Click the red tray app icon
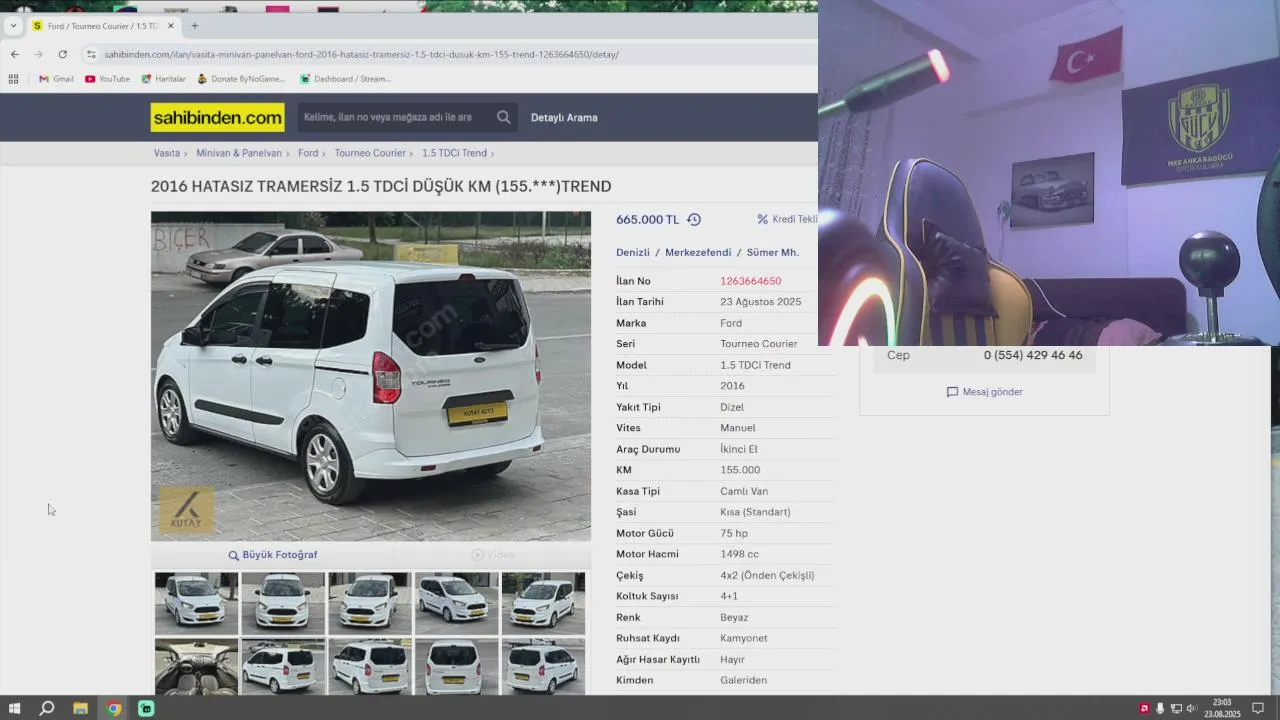Viewport: 1280px width, 720px height. (1145, 708)
